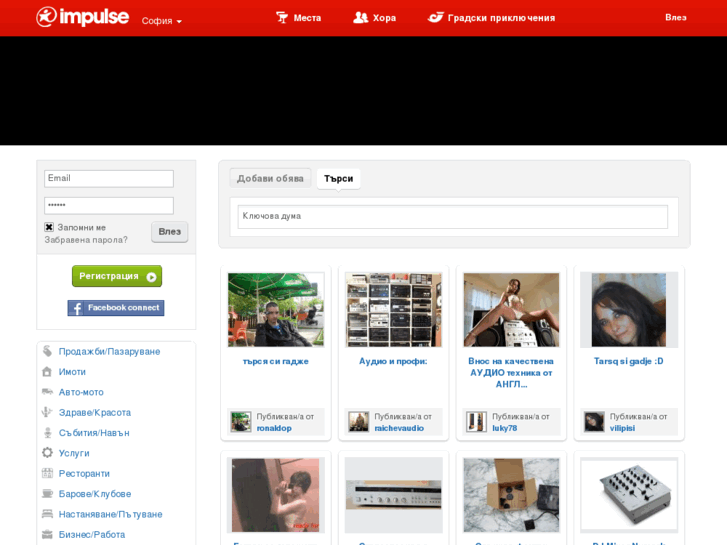
Task: Click the icon next to Продажби/Пазаруване
Action: [47, 351]
